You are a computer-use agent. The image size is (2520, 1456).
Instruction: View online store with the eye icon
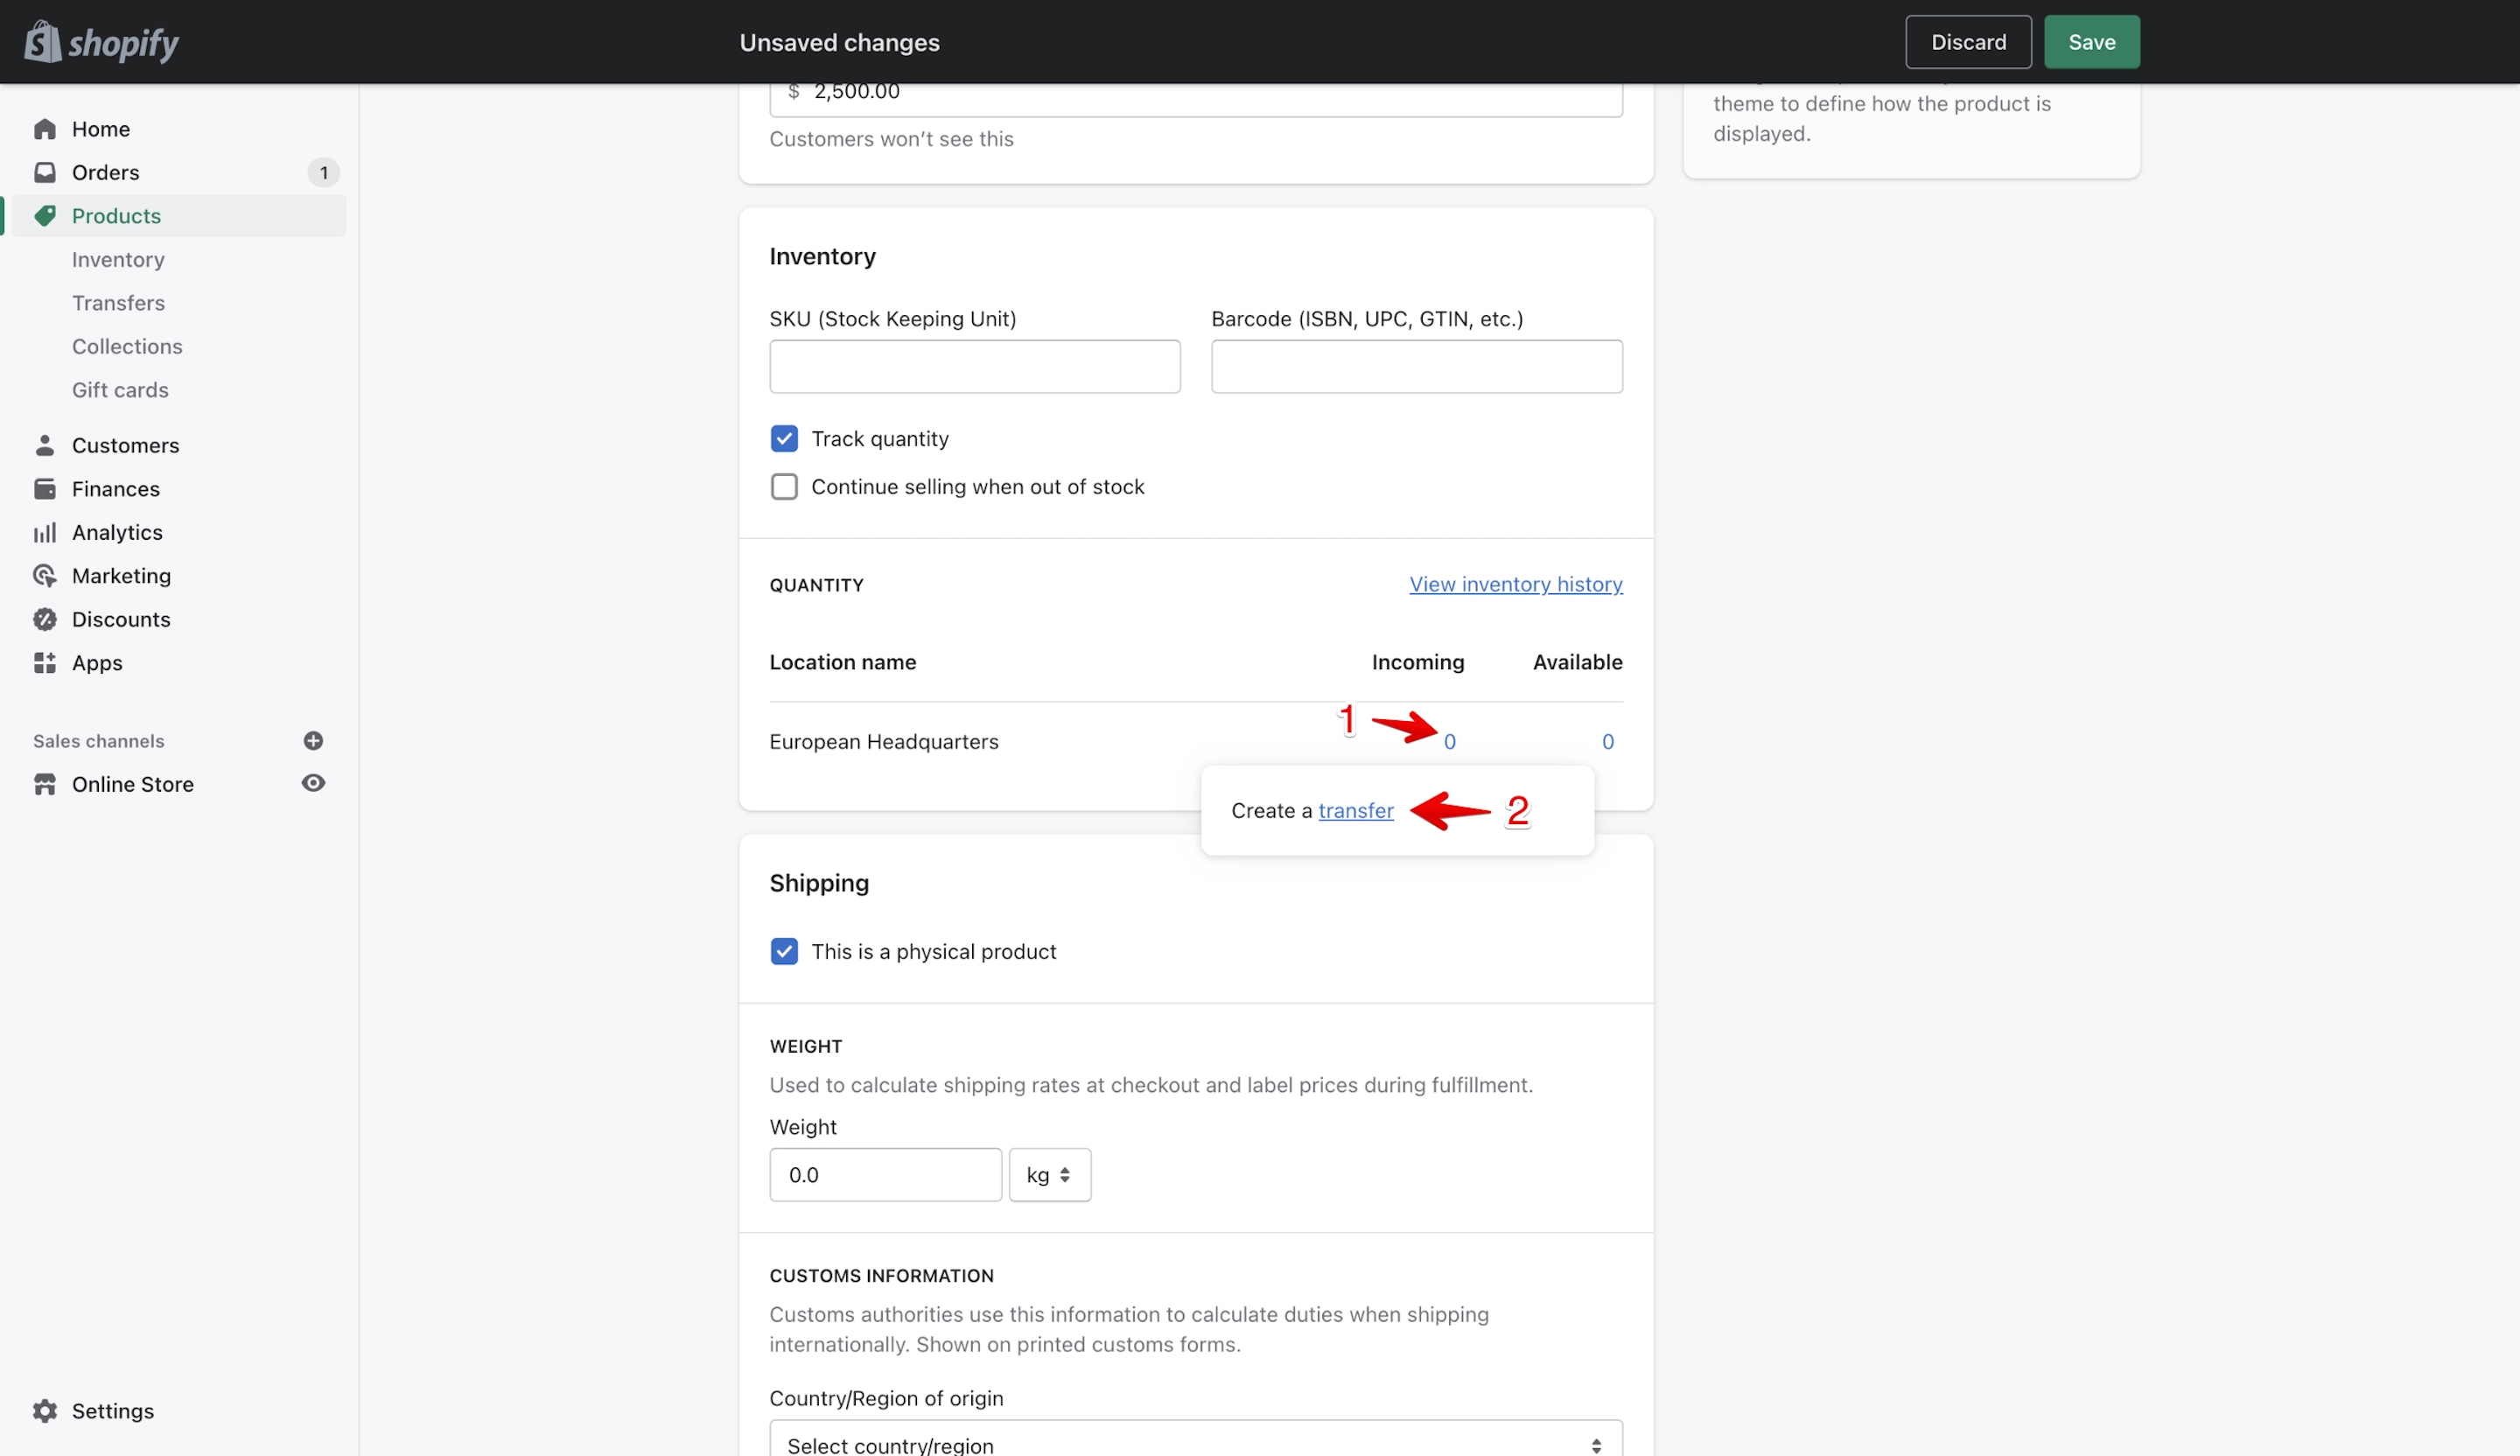[x=313, y=784]
